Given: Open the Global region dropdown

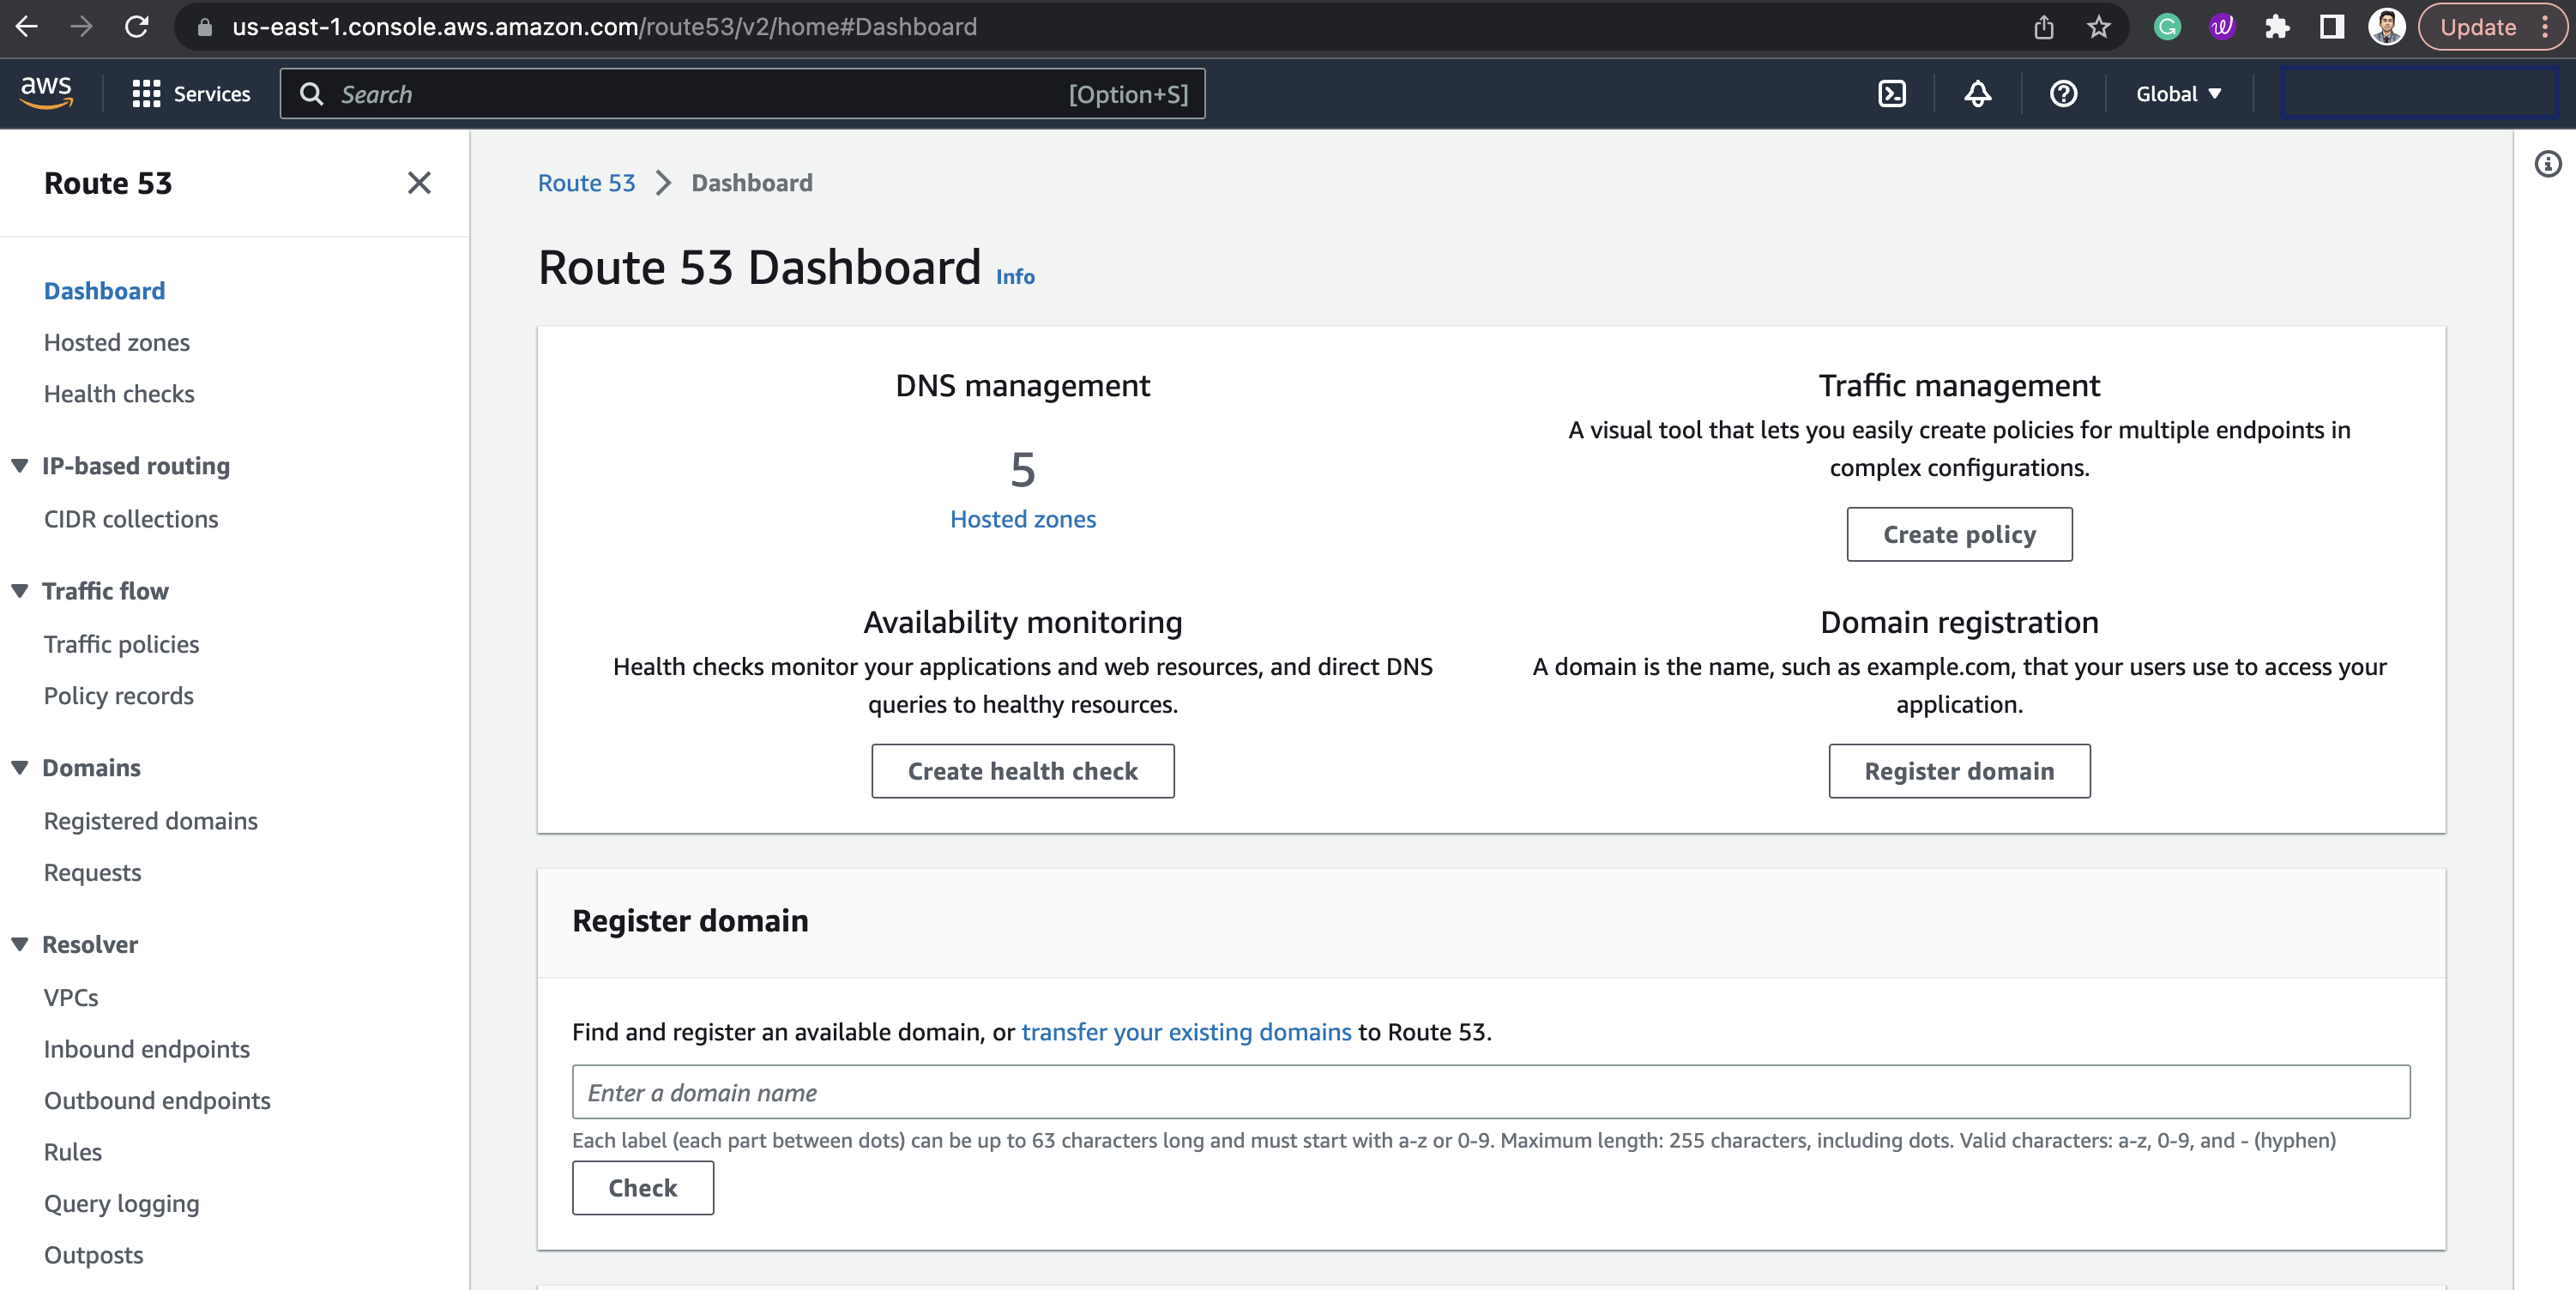Looking at the screenshot, I should click(x=2178, y=94).
